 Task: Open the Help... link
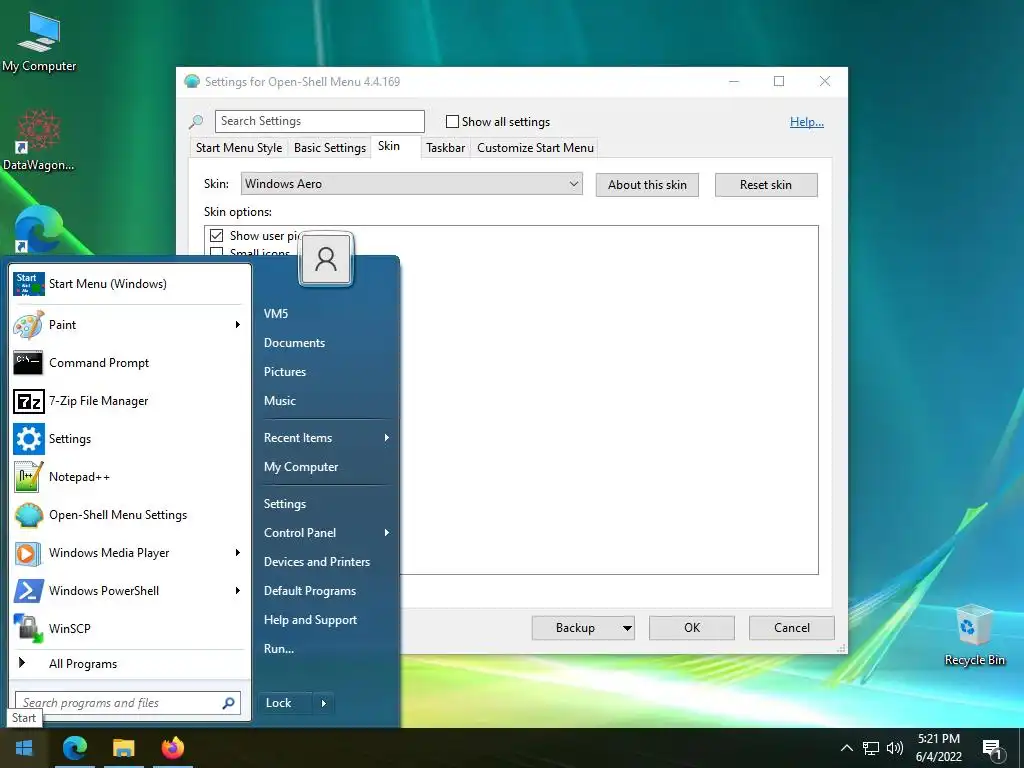tap(807, 121)
